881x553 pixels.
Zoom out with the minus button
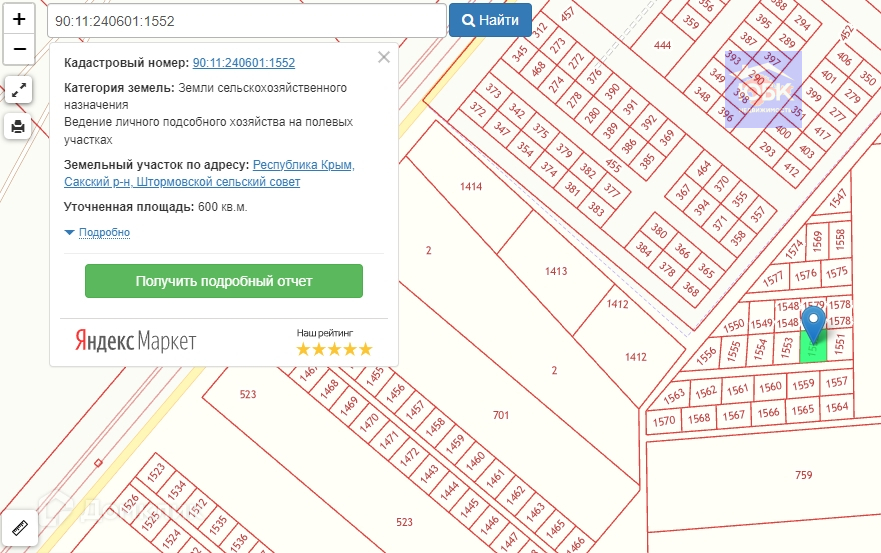click(x=19, y=48)
